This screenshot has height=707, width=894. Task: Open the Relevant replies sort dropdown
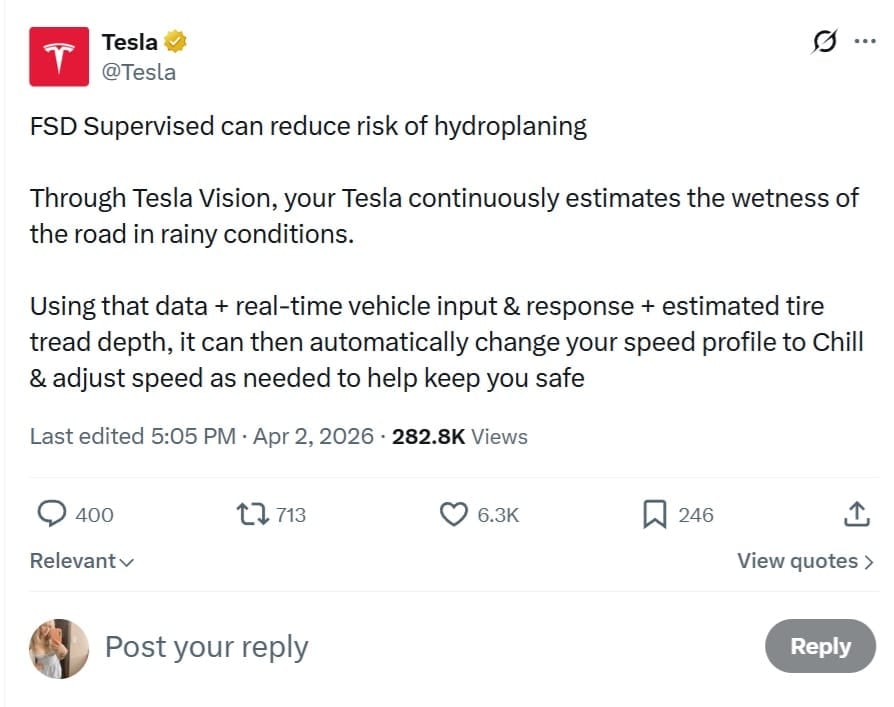[81, 561]
